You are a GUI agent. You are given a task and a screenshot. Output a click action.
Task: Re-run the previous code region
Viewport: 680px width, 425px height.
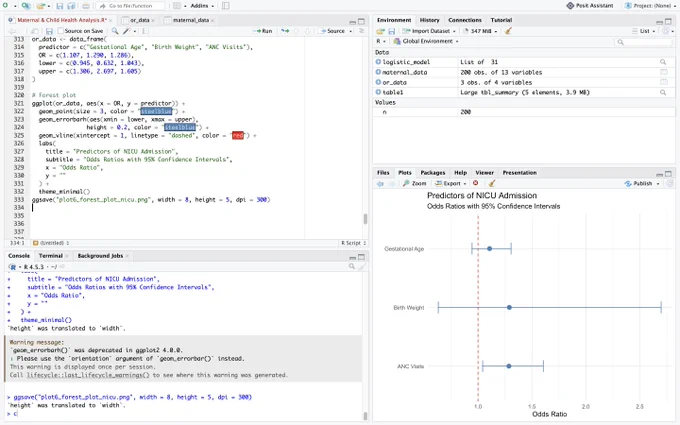point(285,31)
